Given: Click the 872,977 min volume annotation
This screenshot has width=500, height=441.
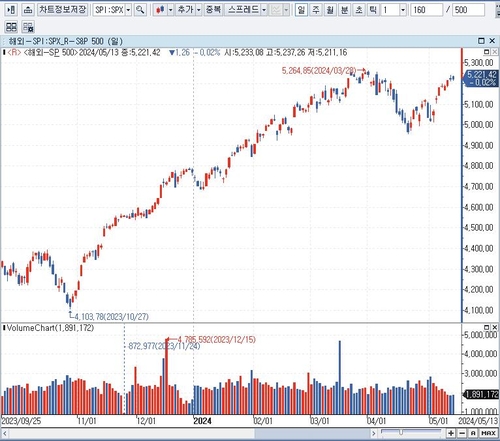Looking at the screenshot, I should (164, 346).
